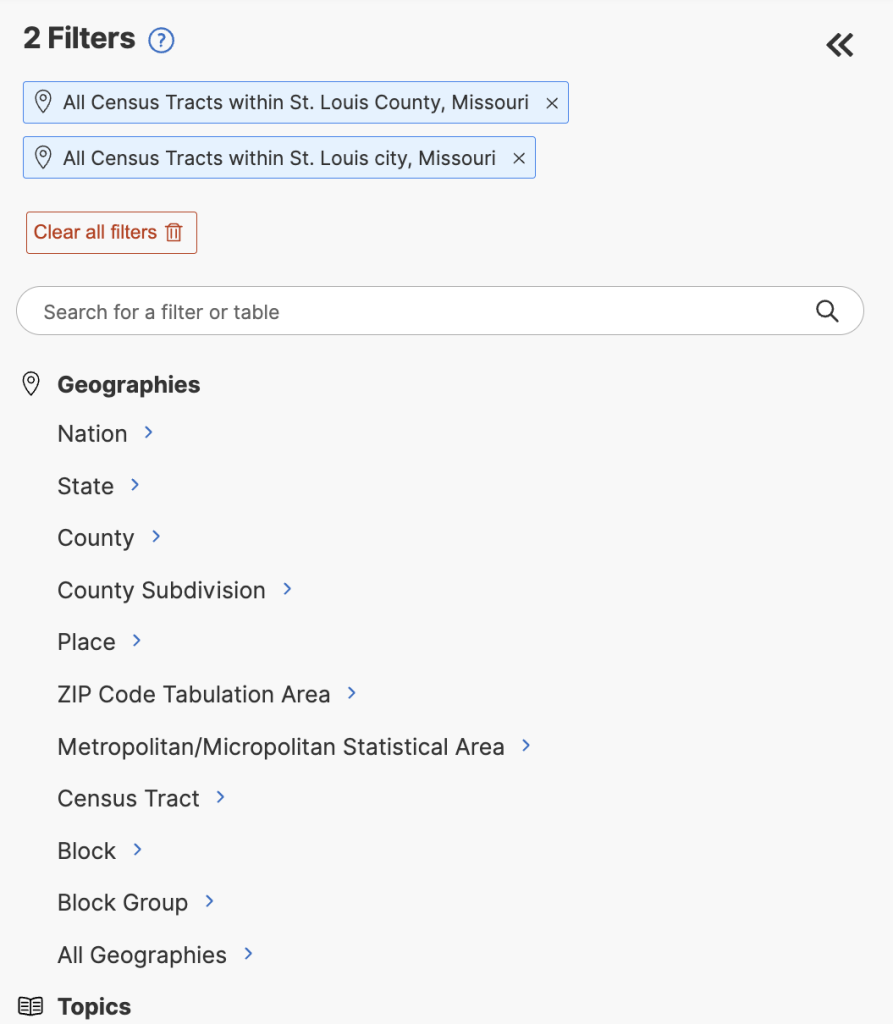Expand the County geography option
Screen dimensions: 893x1024
click(x=96, y=538)
